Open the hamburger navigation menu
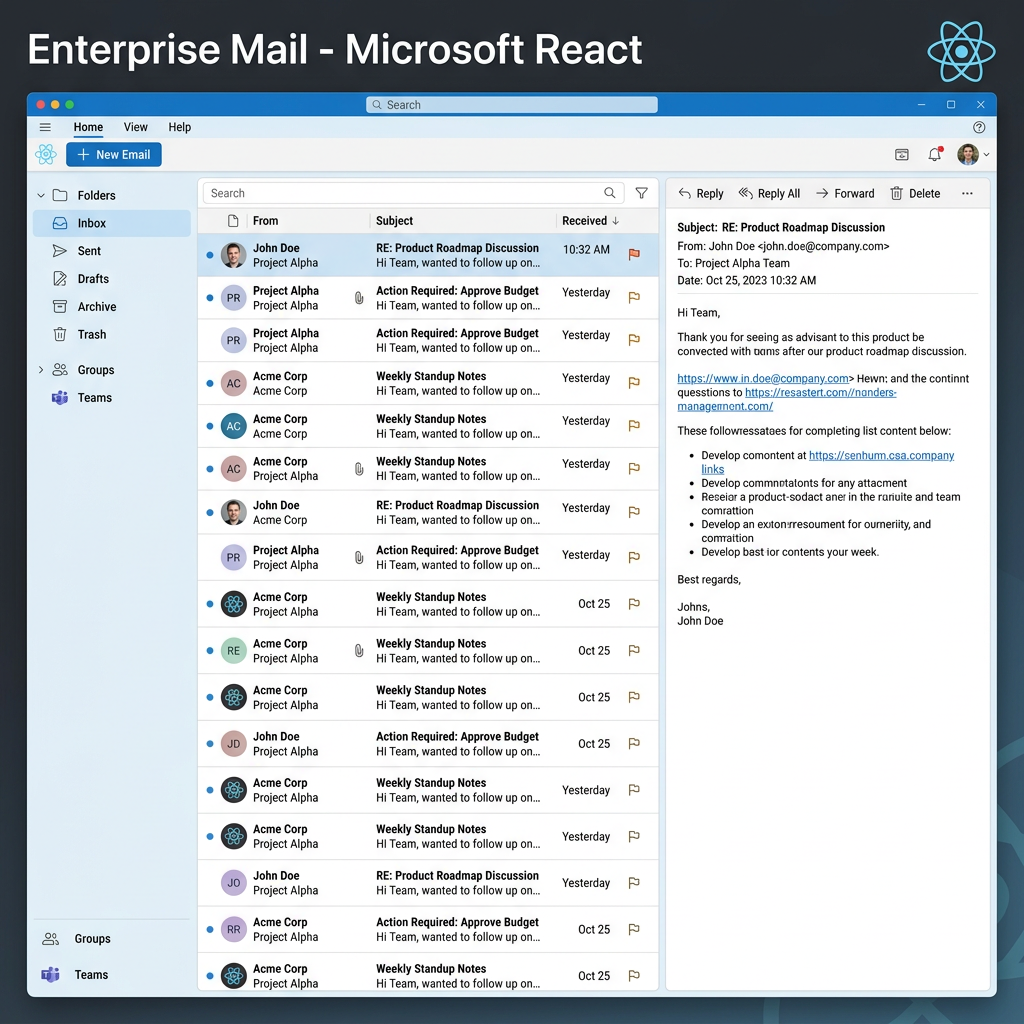Image resolution: width=1024 pixels, height=1024 pixels. pyautogui.click(x=45, y=127)
